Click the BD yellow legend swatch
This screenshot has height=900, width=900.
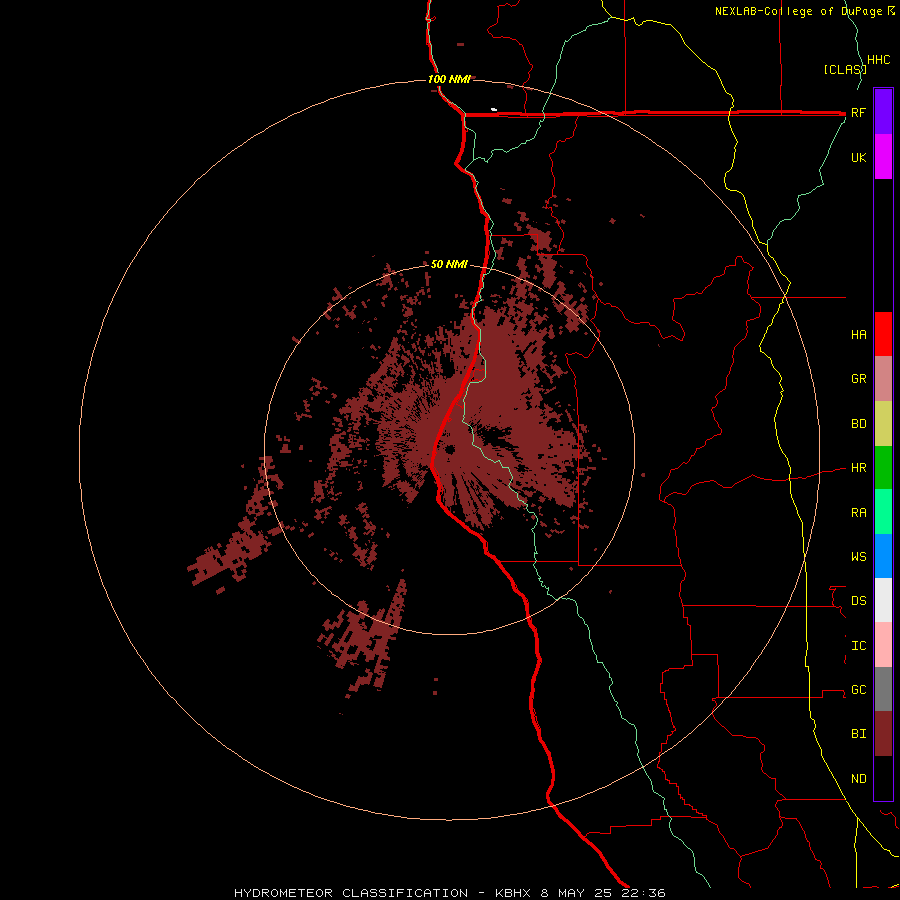[883, 424]
